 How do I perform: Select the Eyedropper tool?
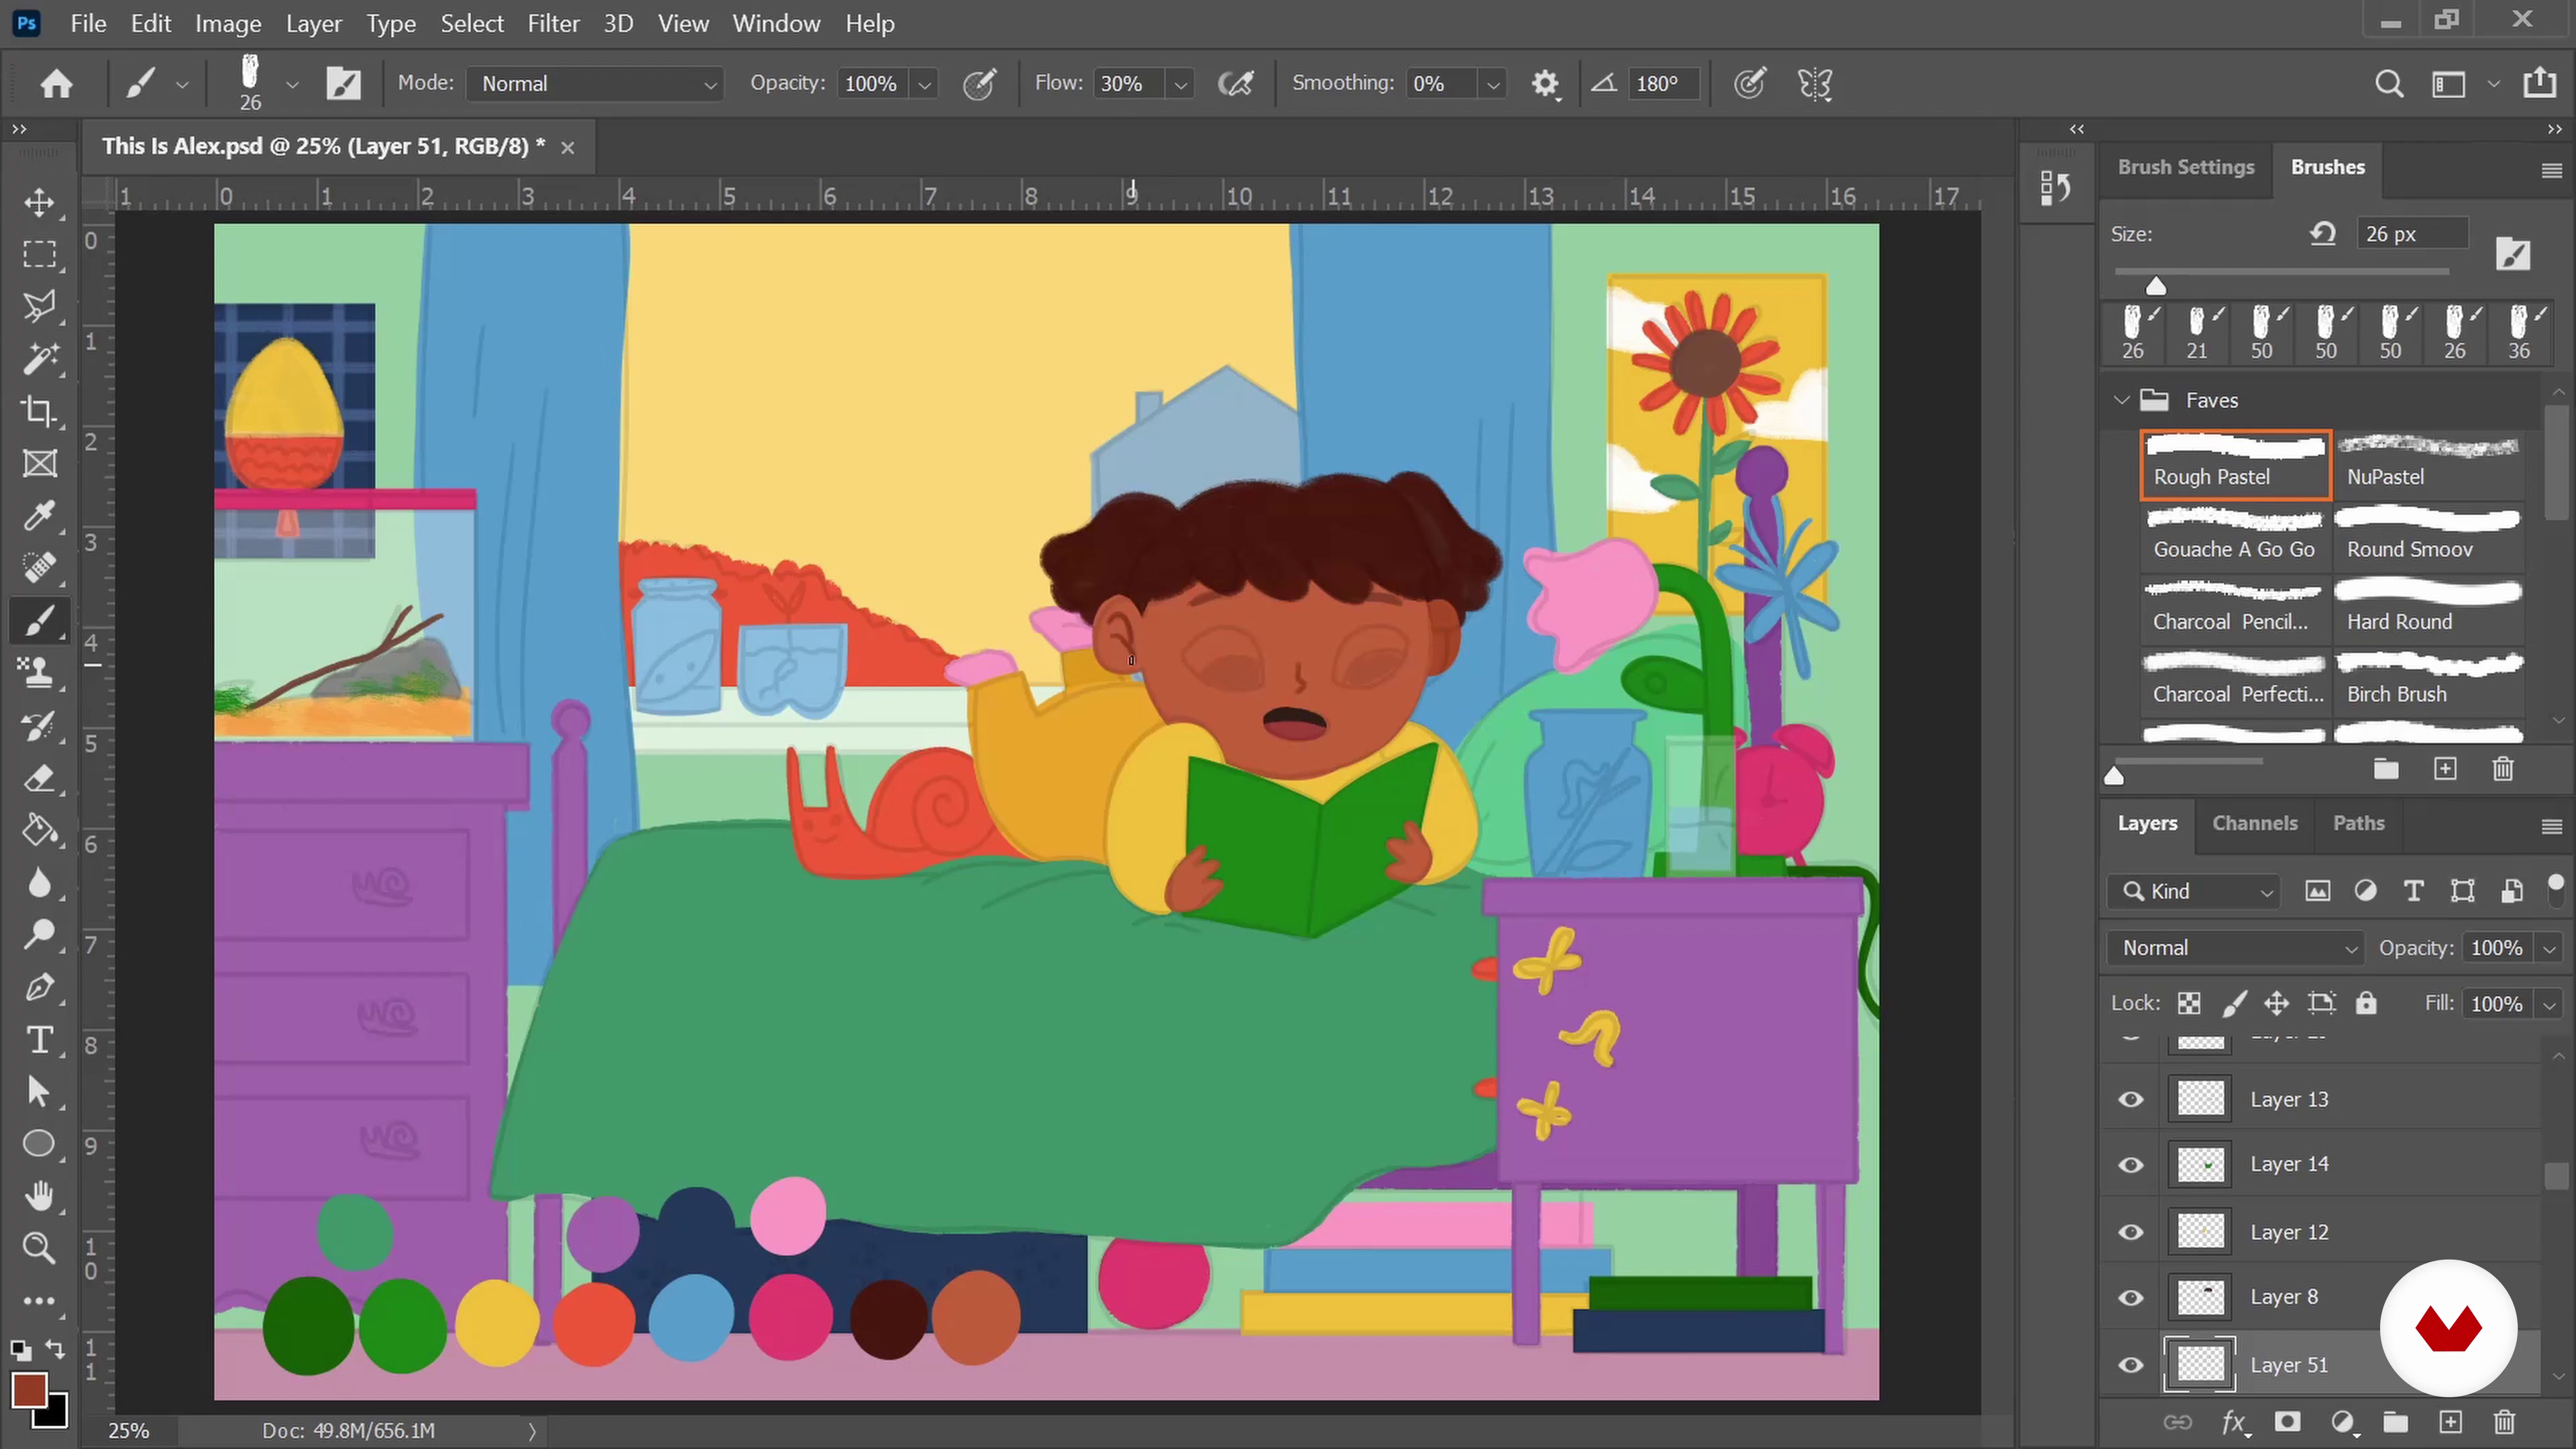pyautogui.click(x=39, y=516)
